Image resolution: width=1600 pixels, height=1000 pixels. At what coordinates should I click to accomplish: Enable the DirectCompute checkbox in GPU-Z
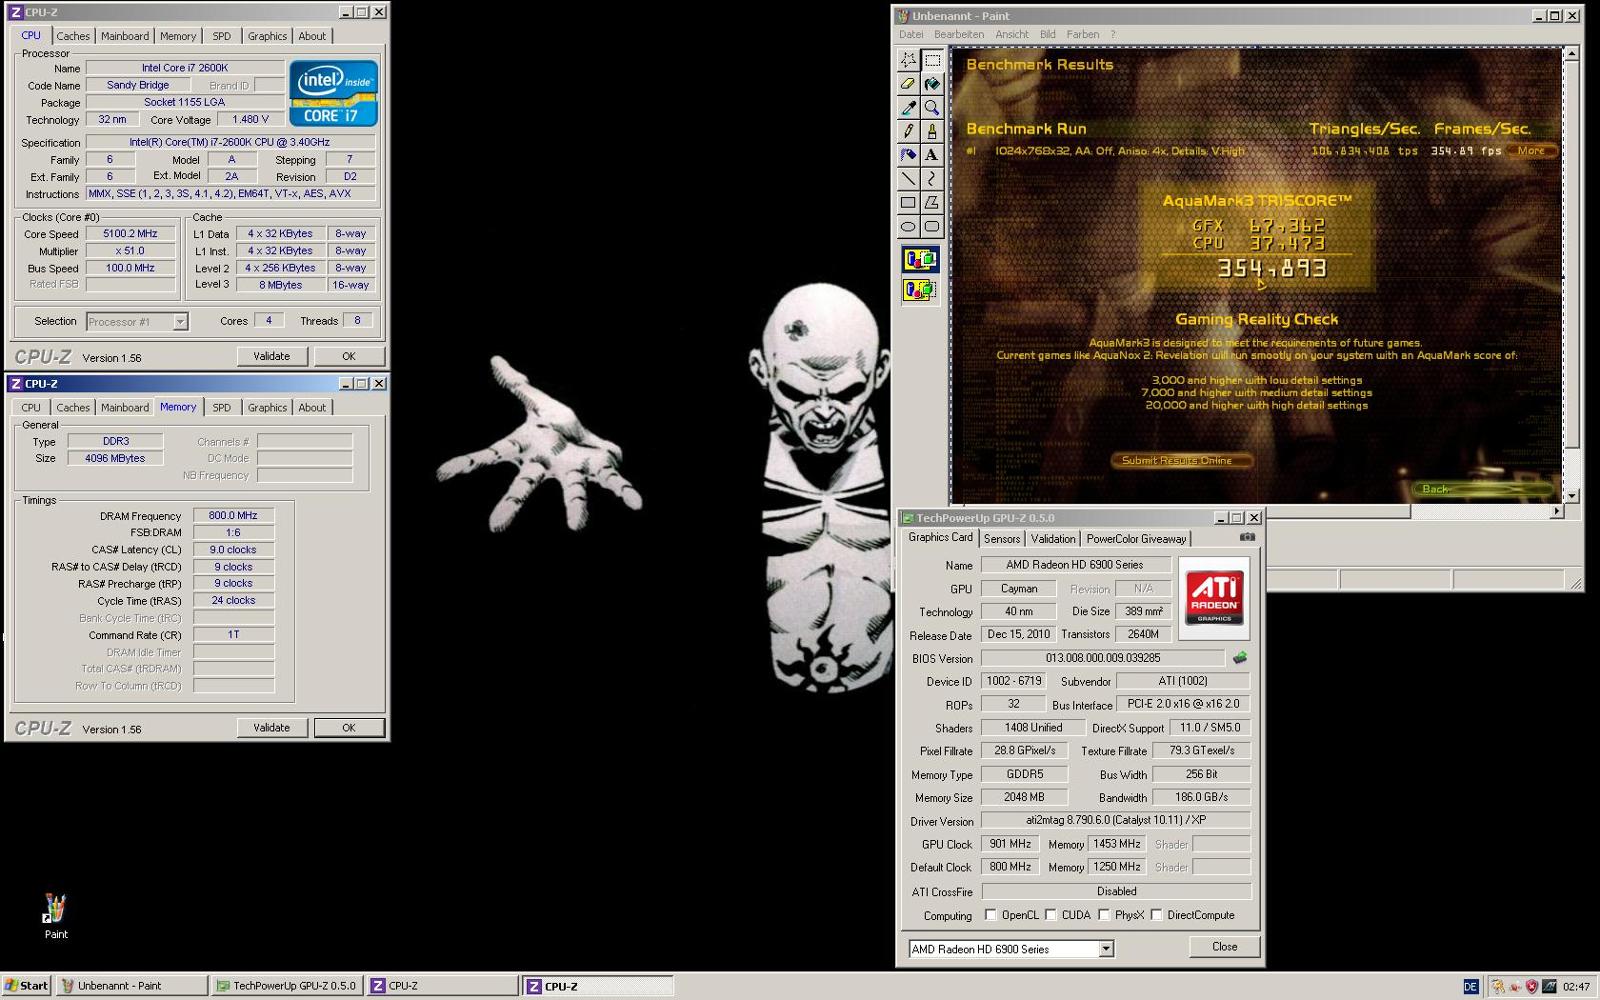[1157, 915]
